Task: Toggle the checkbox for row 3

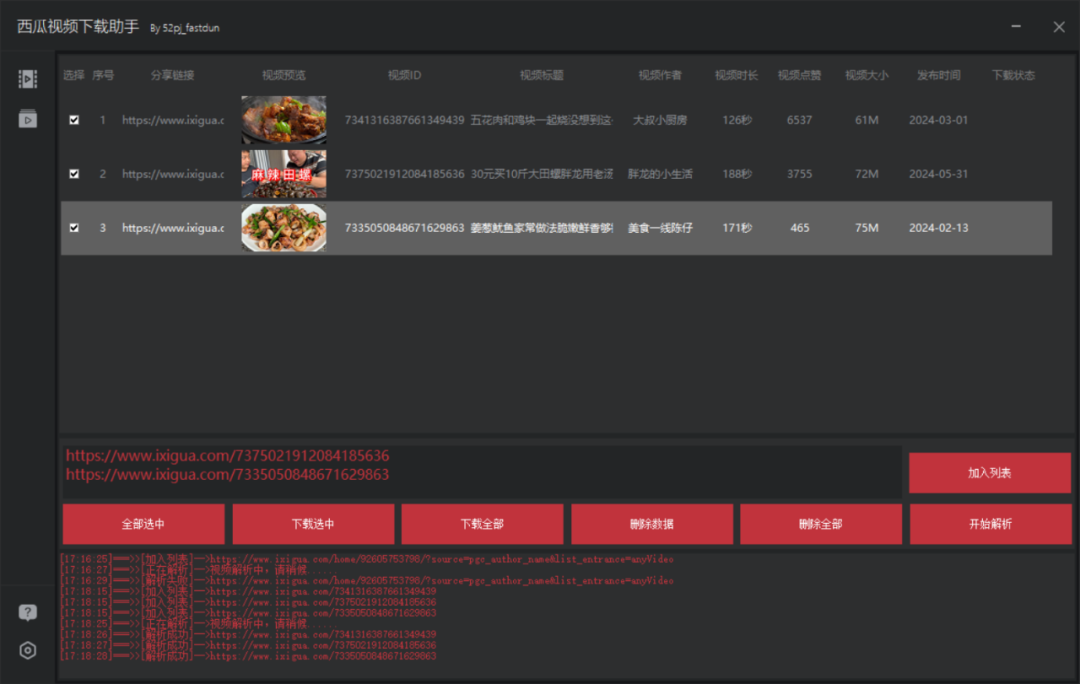Action: (74, 228)
